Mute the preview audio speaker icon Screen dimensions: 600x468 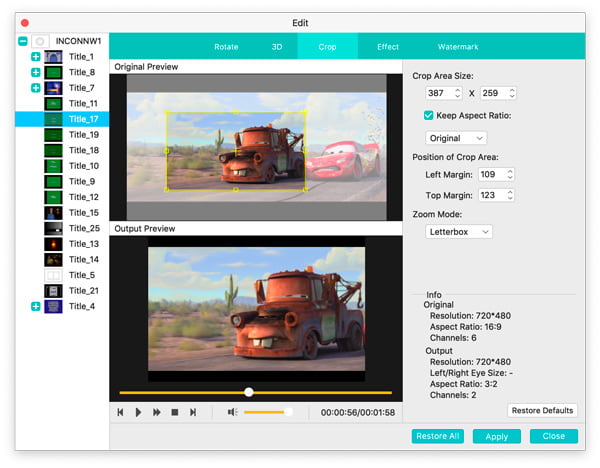[x=232, y=412]
